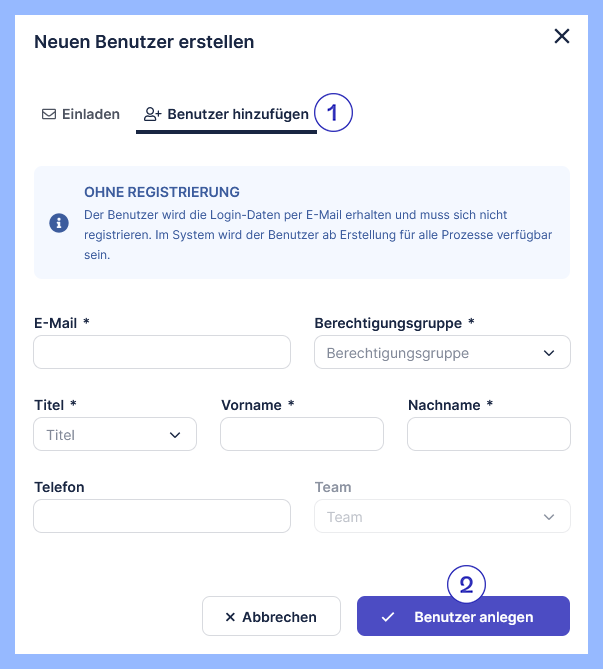
Task: Click the add-user icon in the tab
Action: (x=152, y=114)
